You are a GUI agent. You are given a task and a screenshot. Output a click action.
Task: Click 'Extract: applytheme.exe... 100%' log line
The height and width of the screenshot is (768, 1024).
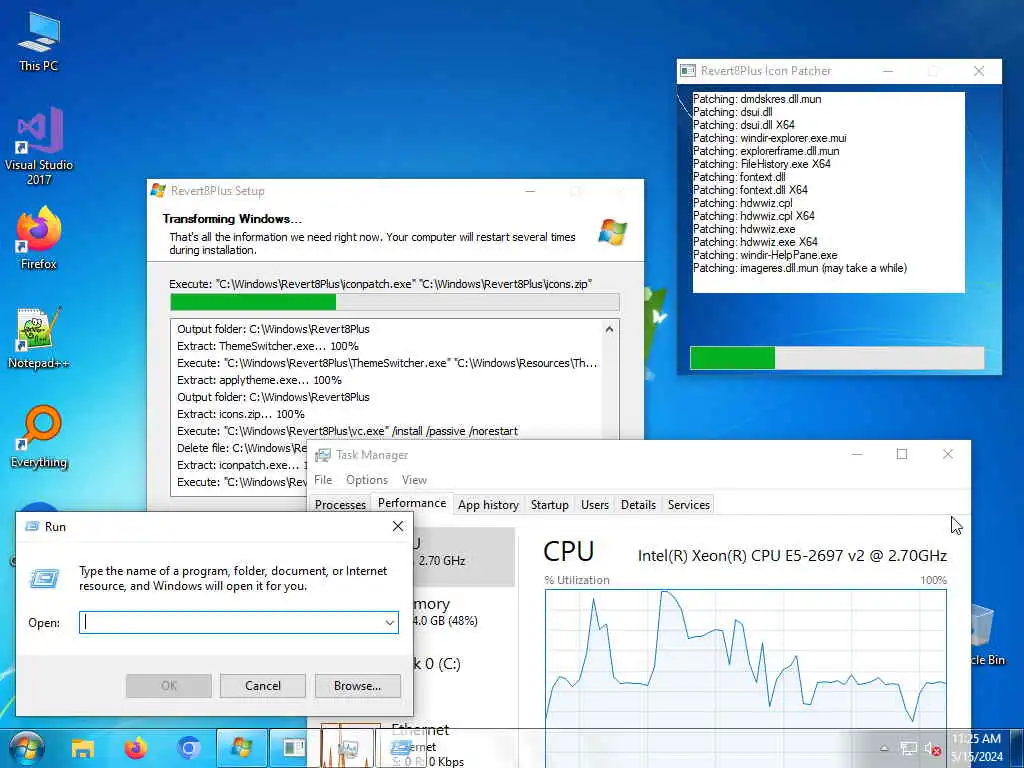click(x=259, y=380)
